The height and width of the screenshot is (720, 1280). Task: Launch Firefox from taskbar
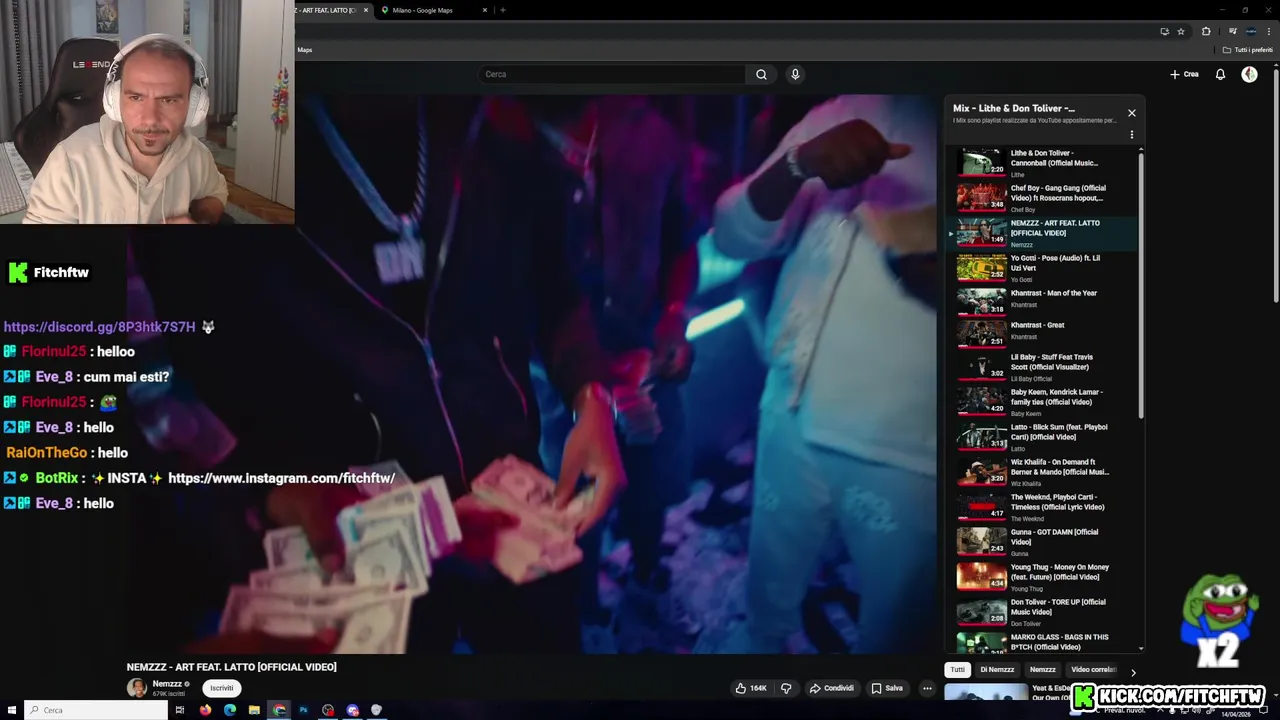point(205,710)
